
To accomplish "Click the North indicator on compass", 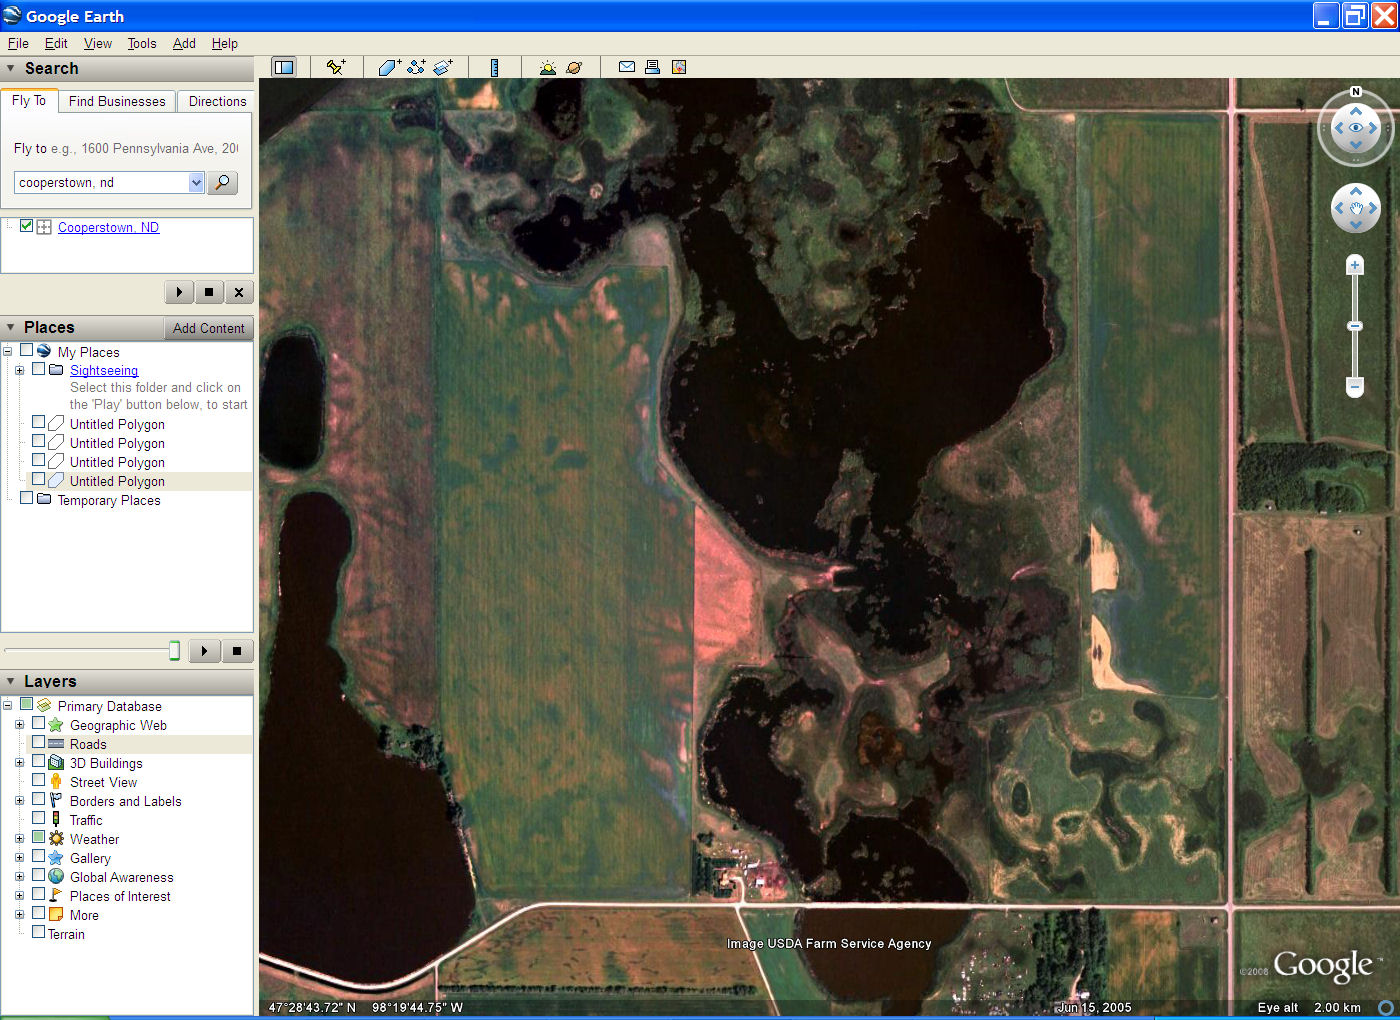I will pyautogui.click(x=1356, y=92).
